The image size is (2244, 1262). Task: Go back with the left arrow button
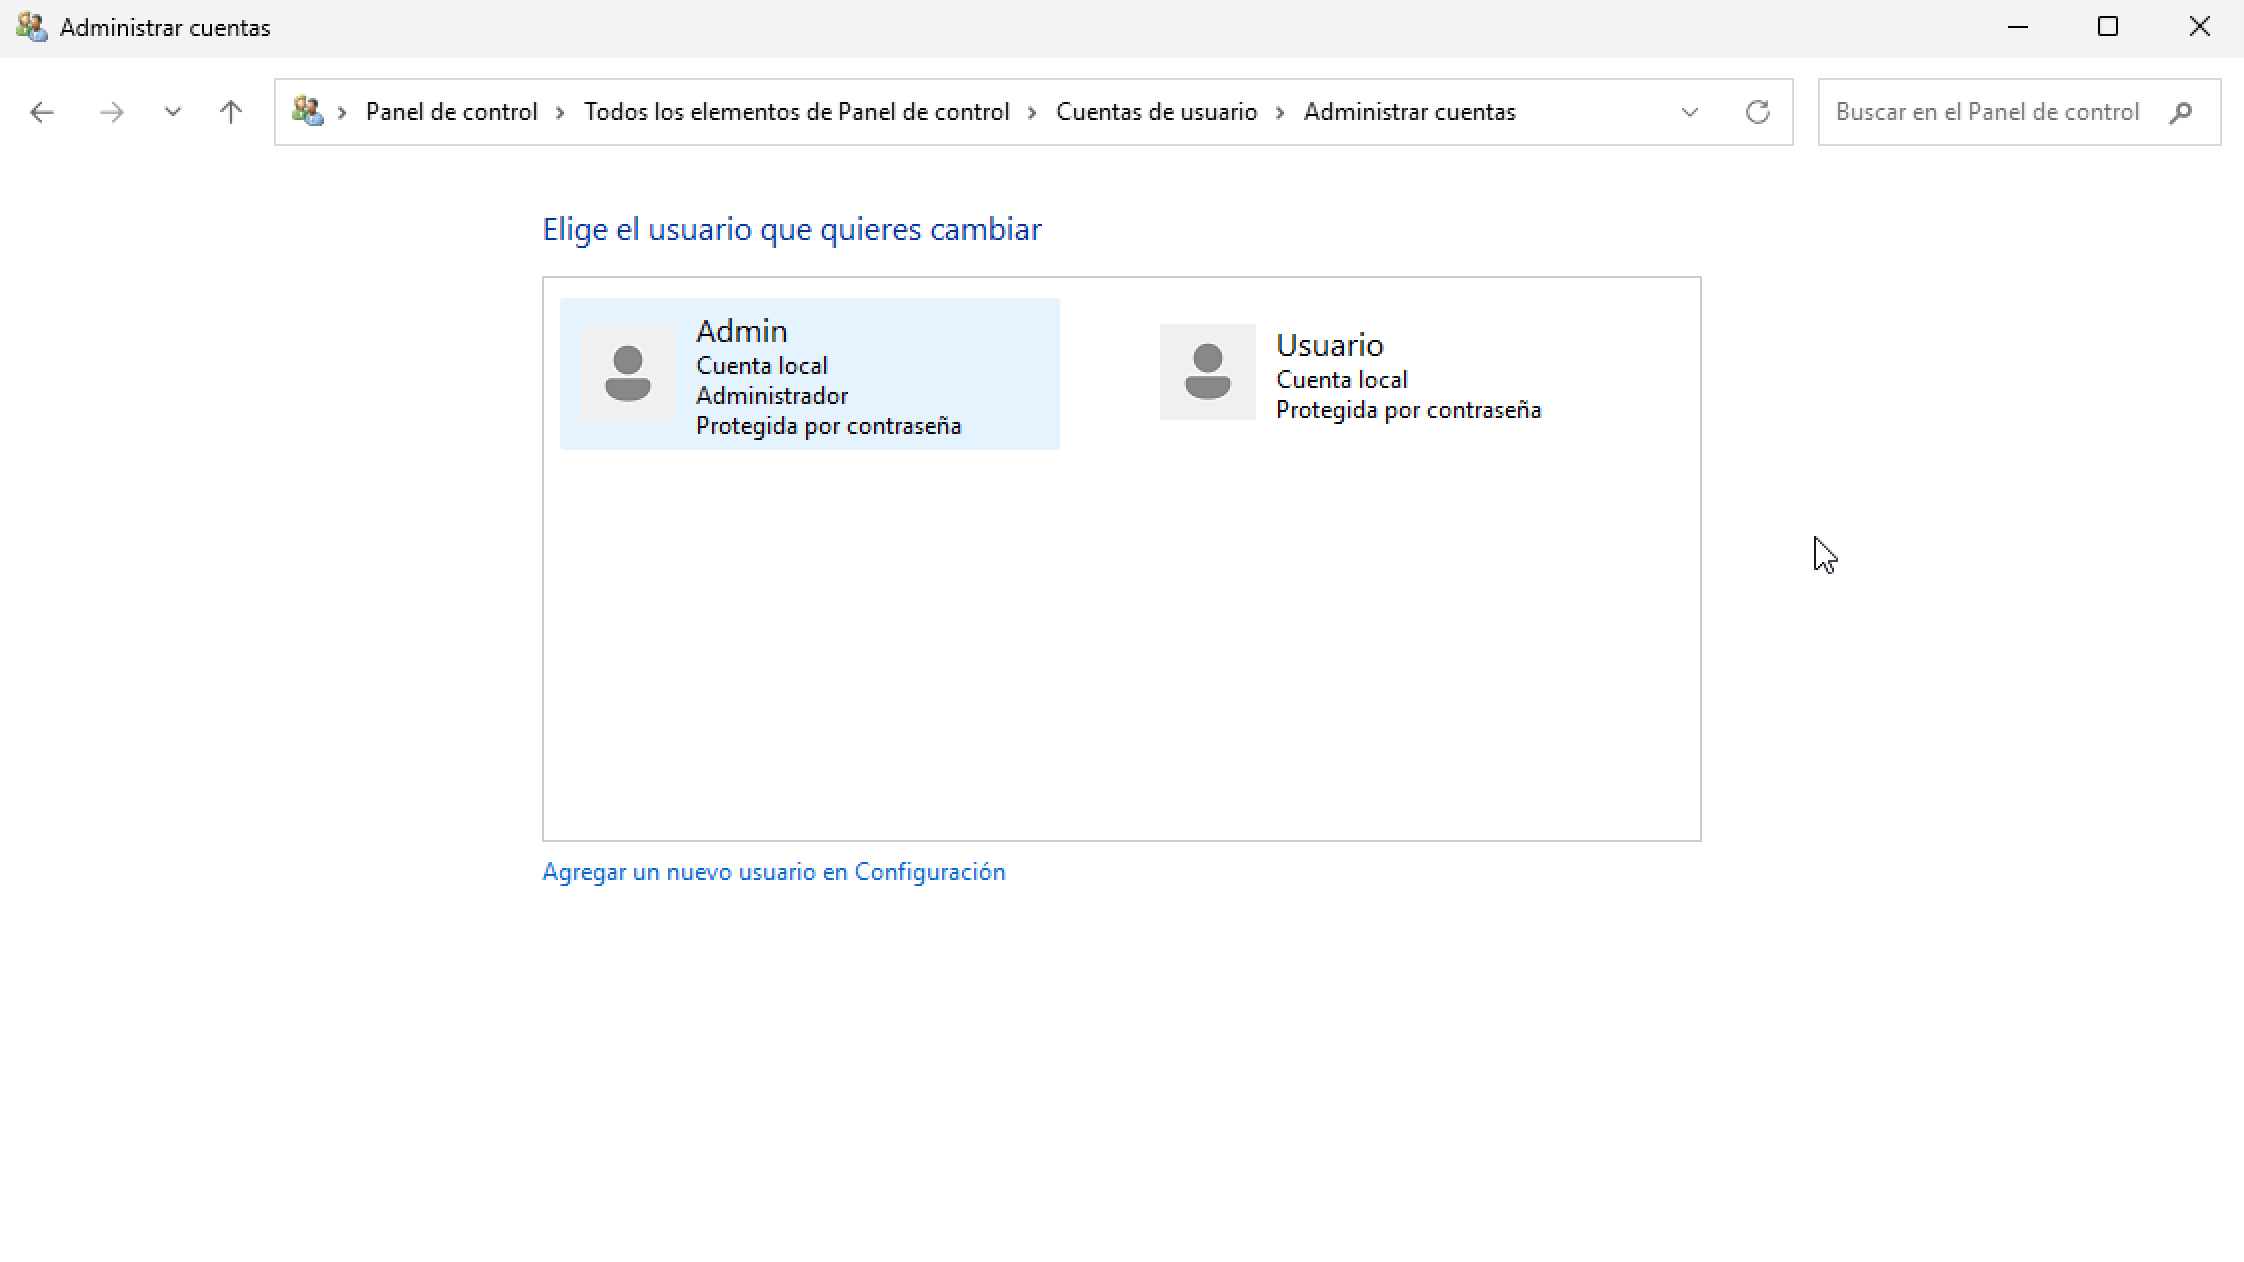click(42, 112)
